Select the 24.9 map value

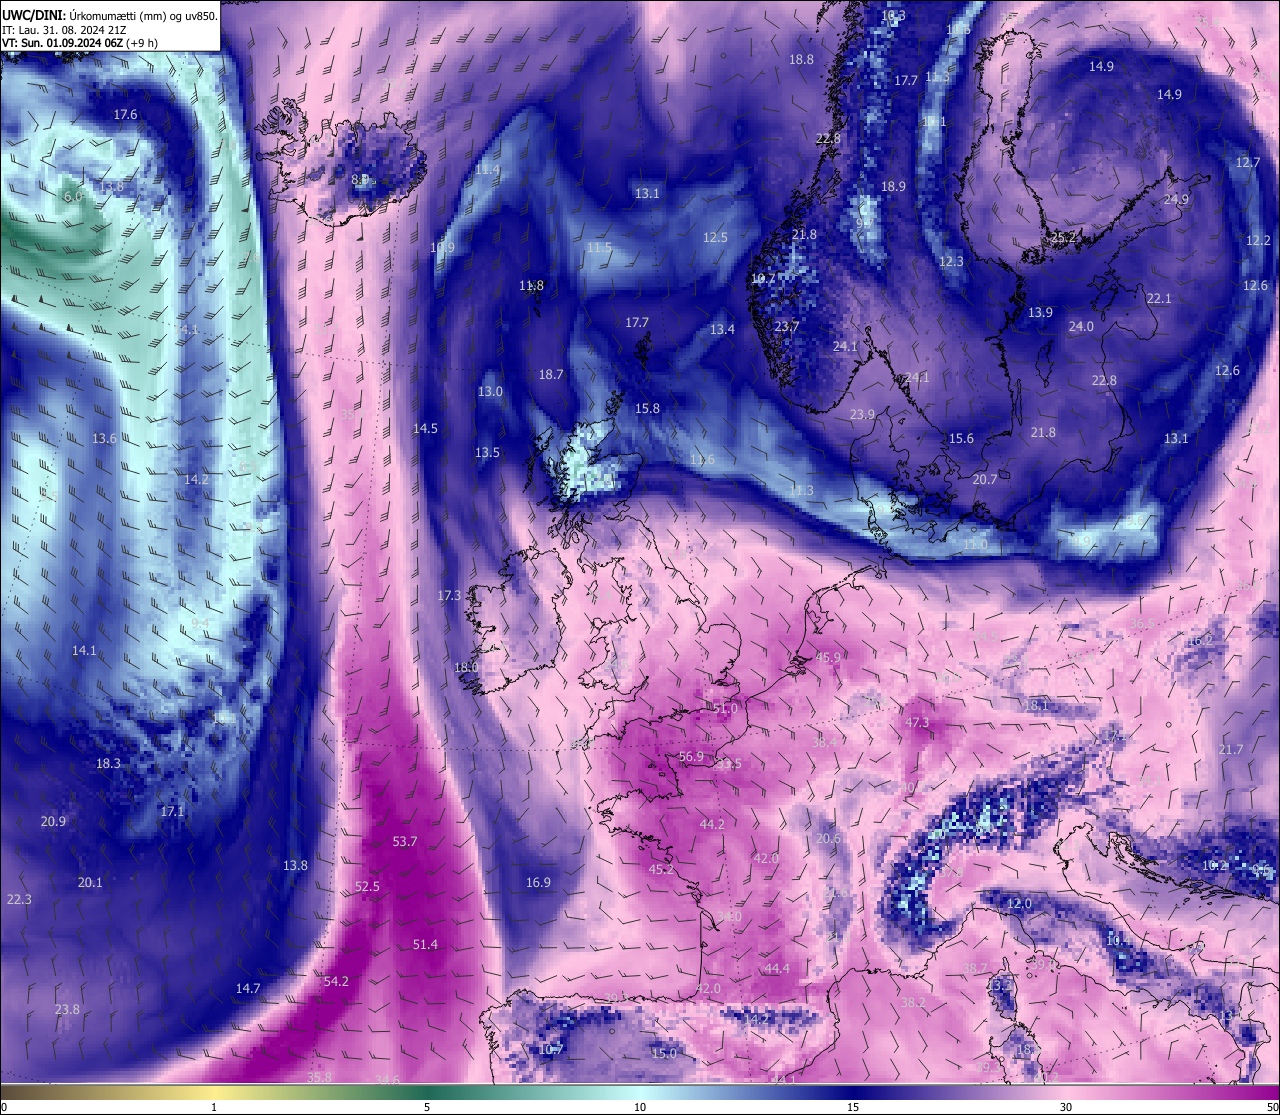point(1176,200)
